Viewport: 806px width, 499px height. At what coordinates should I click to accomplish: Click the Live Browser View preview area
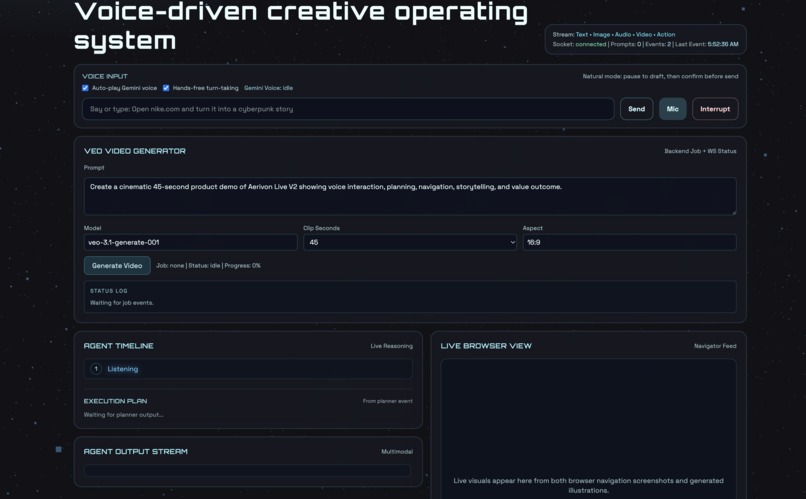click(x=589, y=429)
